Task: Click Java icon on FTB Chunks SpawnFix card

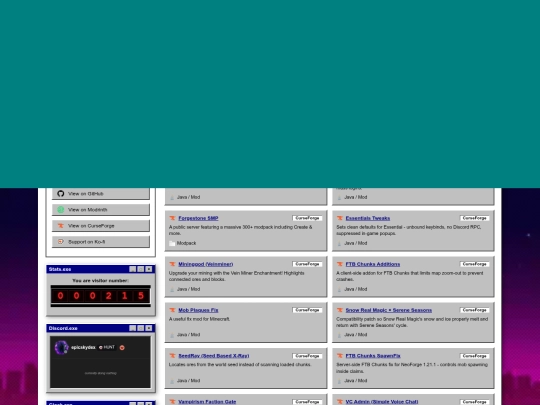Action: tap(339, 381)
